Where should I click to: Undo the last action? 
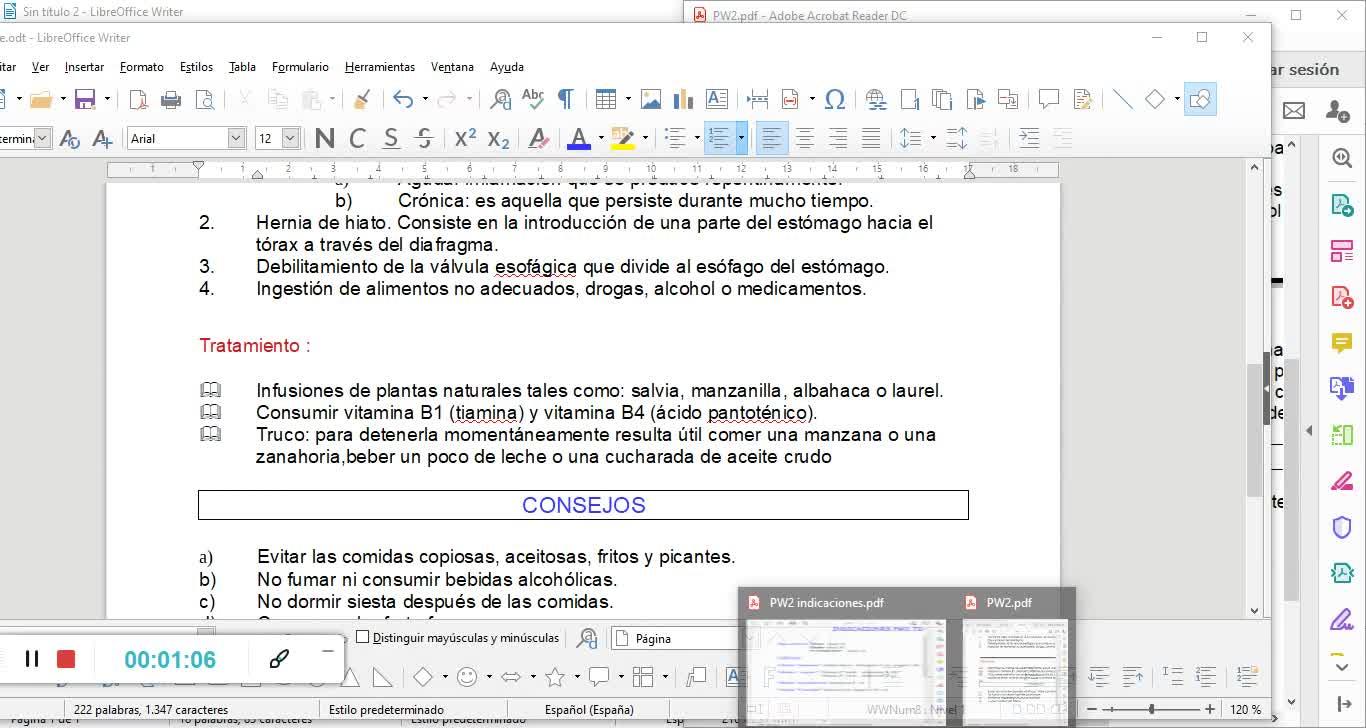point(403,99)
